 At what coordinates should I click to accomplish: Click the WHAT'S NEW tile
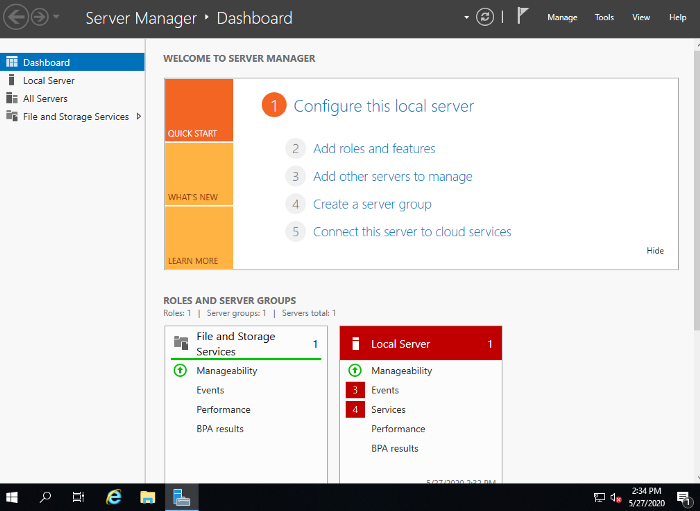199,174
